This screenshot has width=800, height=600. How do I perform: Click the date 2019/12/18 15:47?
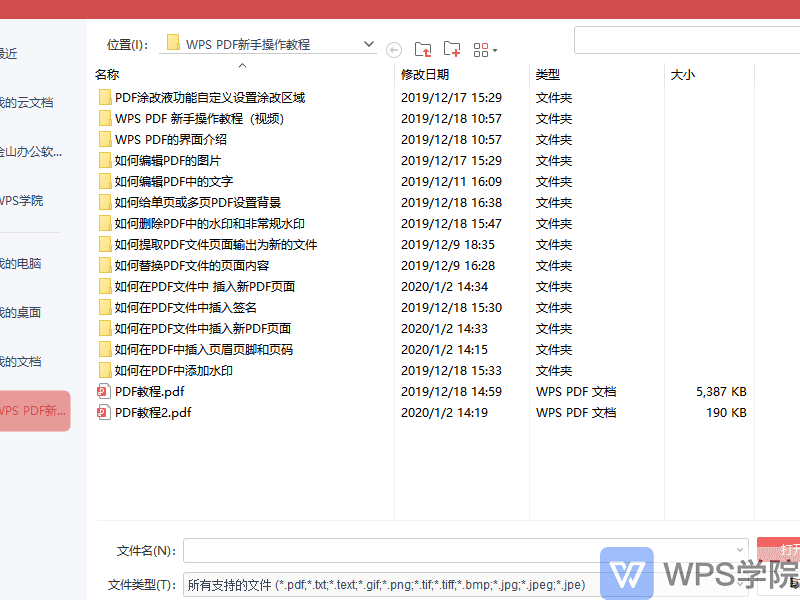coord(452,223)
